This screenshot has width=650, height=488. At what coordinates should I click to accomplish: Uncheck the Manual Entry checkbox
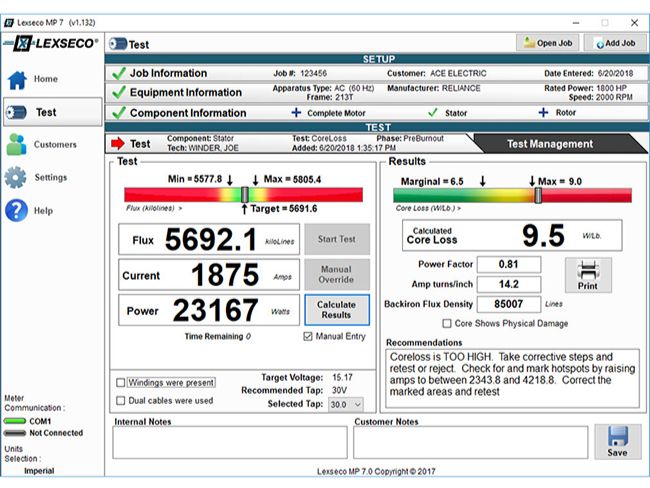pos(308,337)
